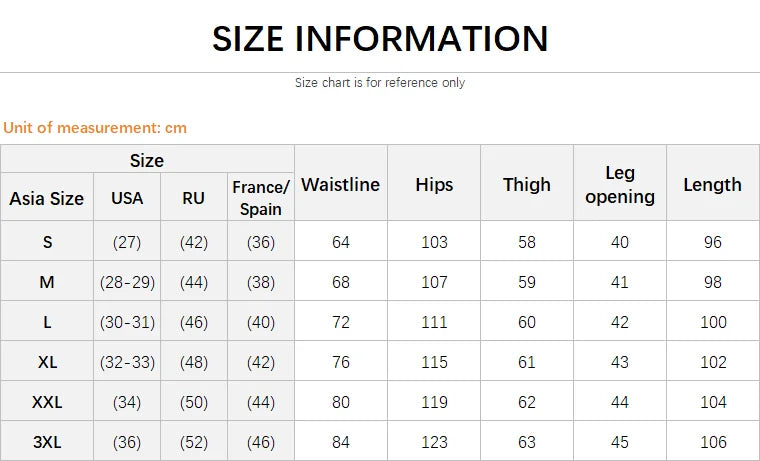Select the "France/Spain" column header

[261, 198]
